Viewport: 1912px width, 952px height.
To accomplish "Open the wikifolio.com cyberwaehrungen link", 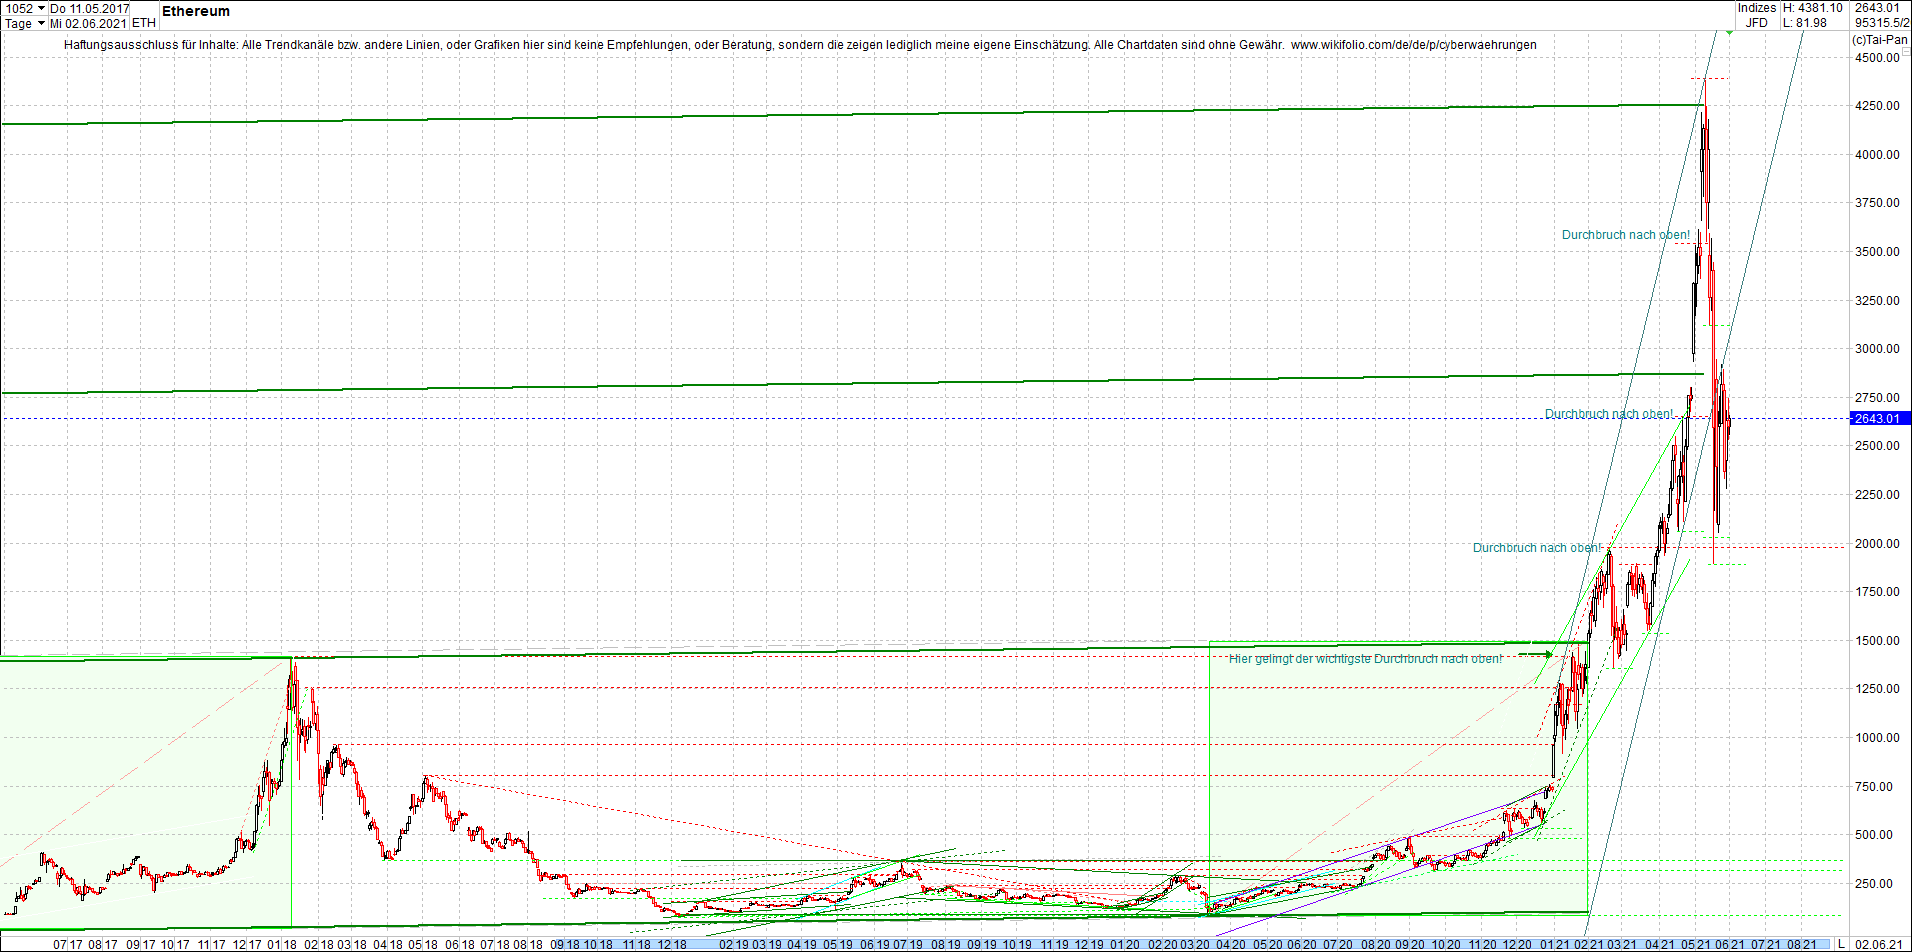I will pyautogui.click(x=1413, y=45).
